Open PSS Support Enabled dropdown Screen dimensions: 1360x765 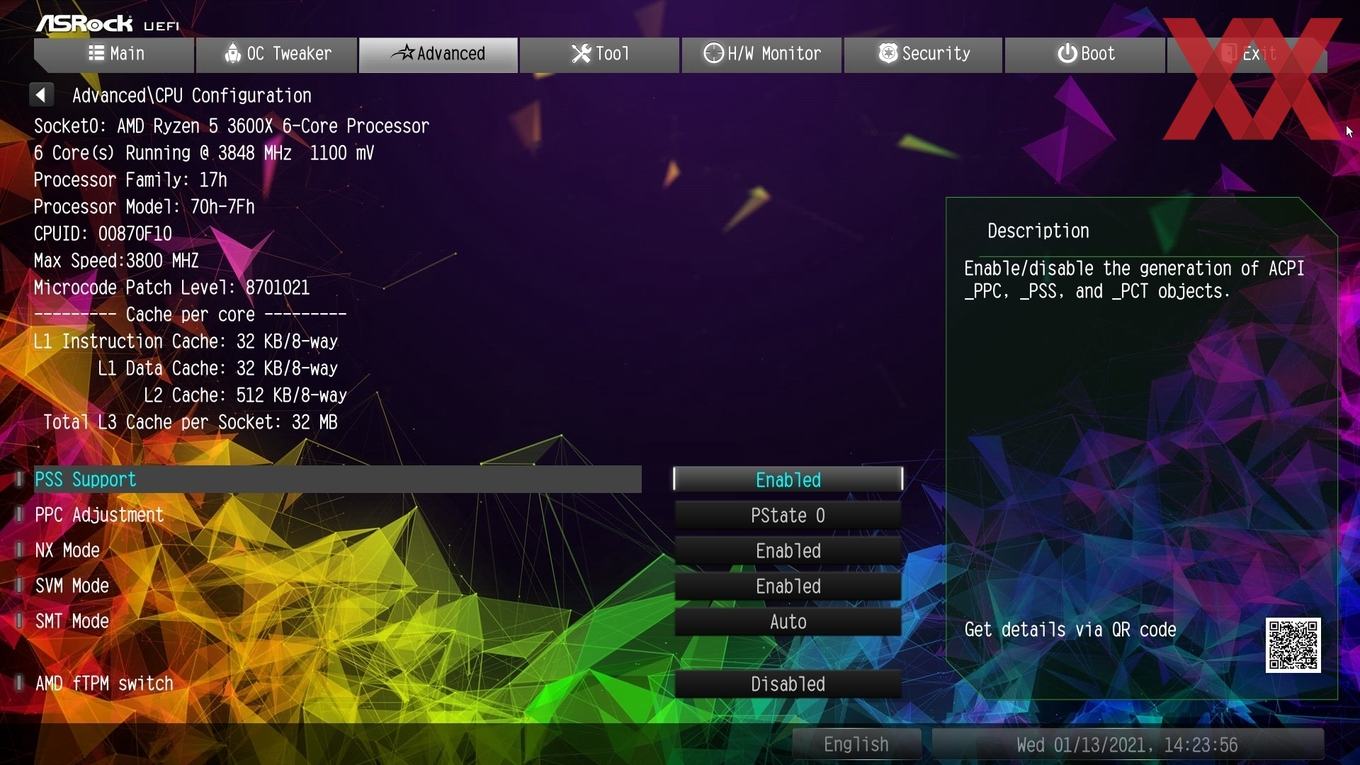(788, 480)
